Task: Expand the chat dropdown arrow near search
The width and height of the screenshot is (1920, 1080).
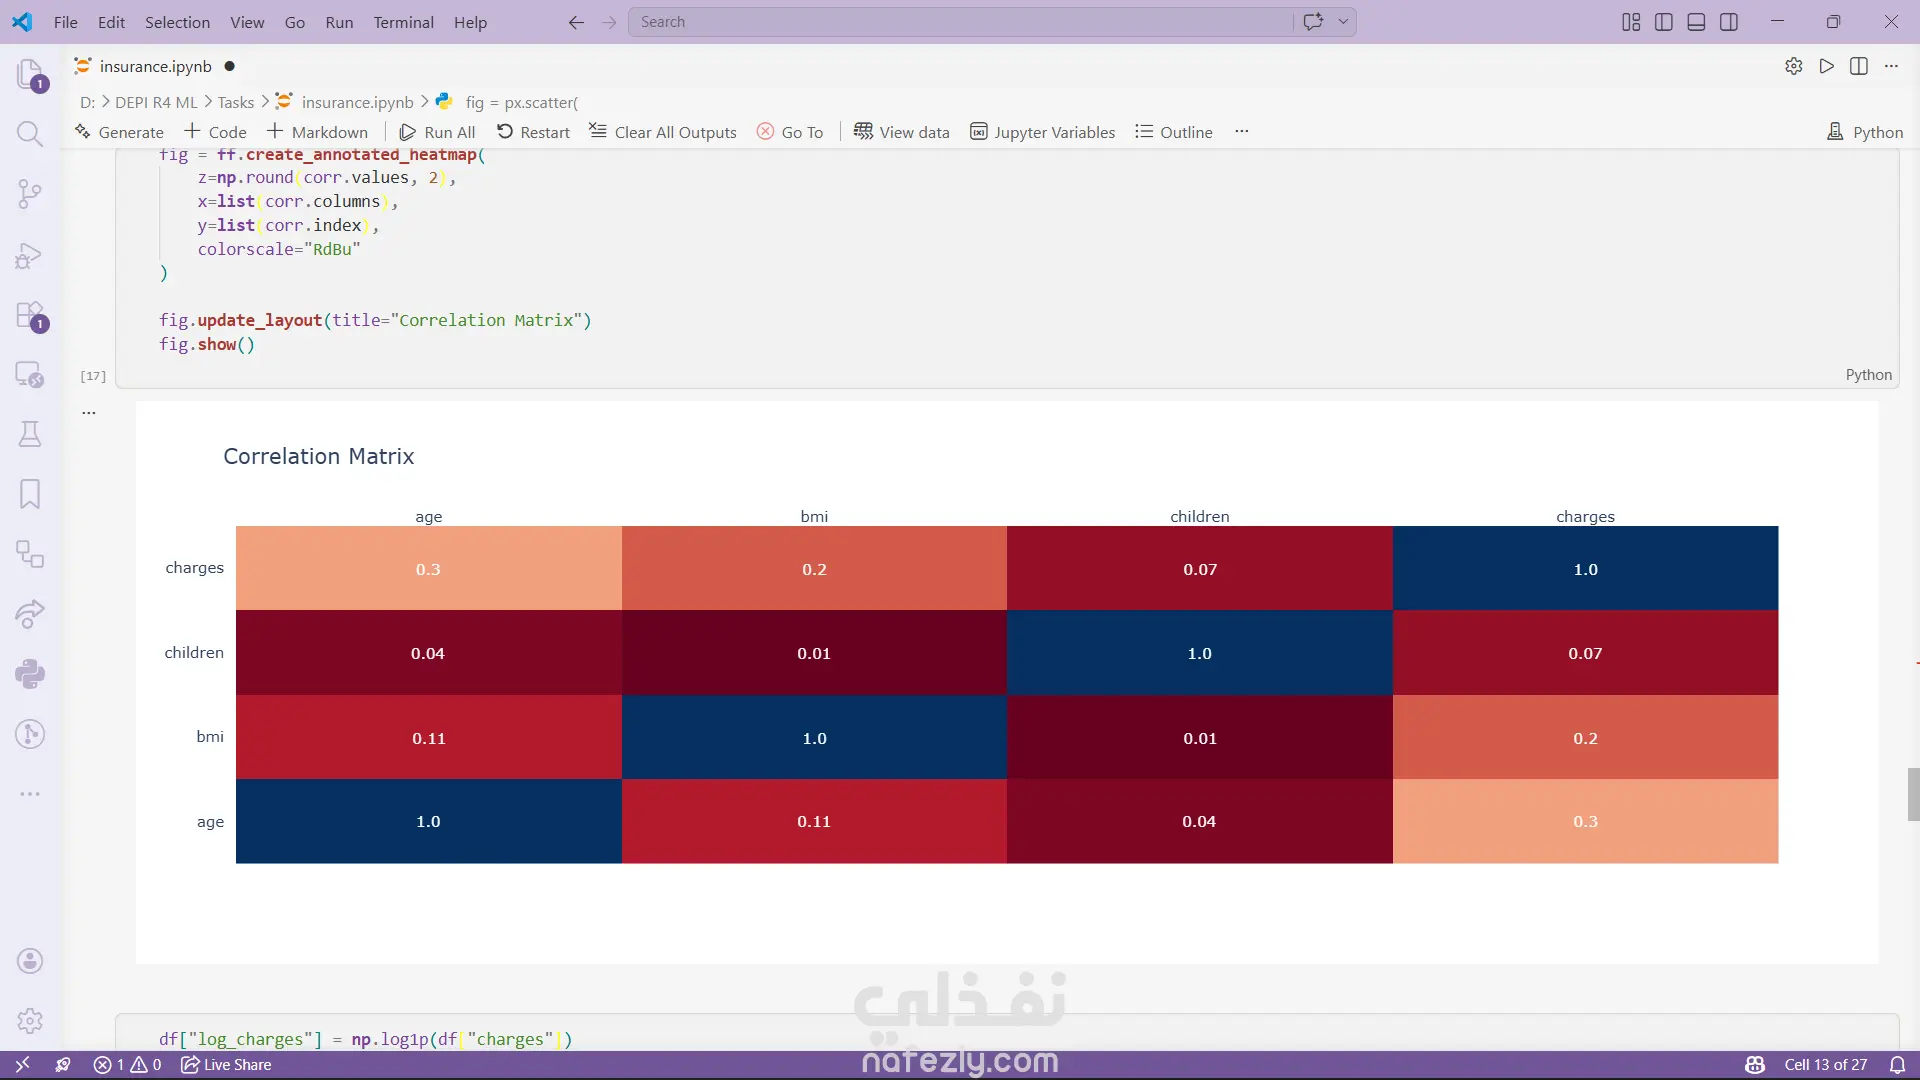Action: tap(1343, 22)
